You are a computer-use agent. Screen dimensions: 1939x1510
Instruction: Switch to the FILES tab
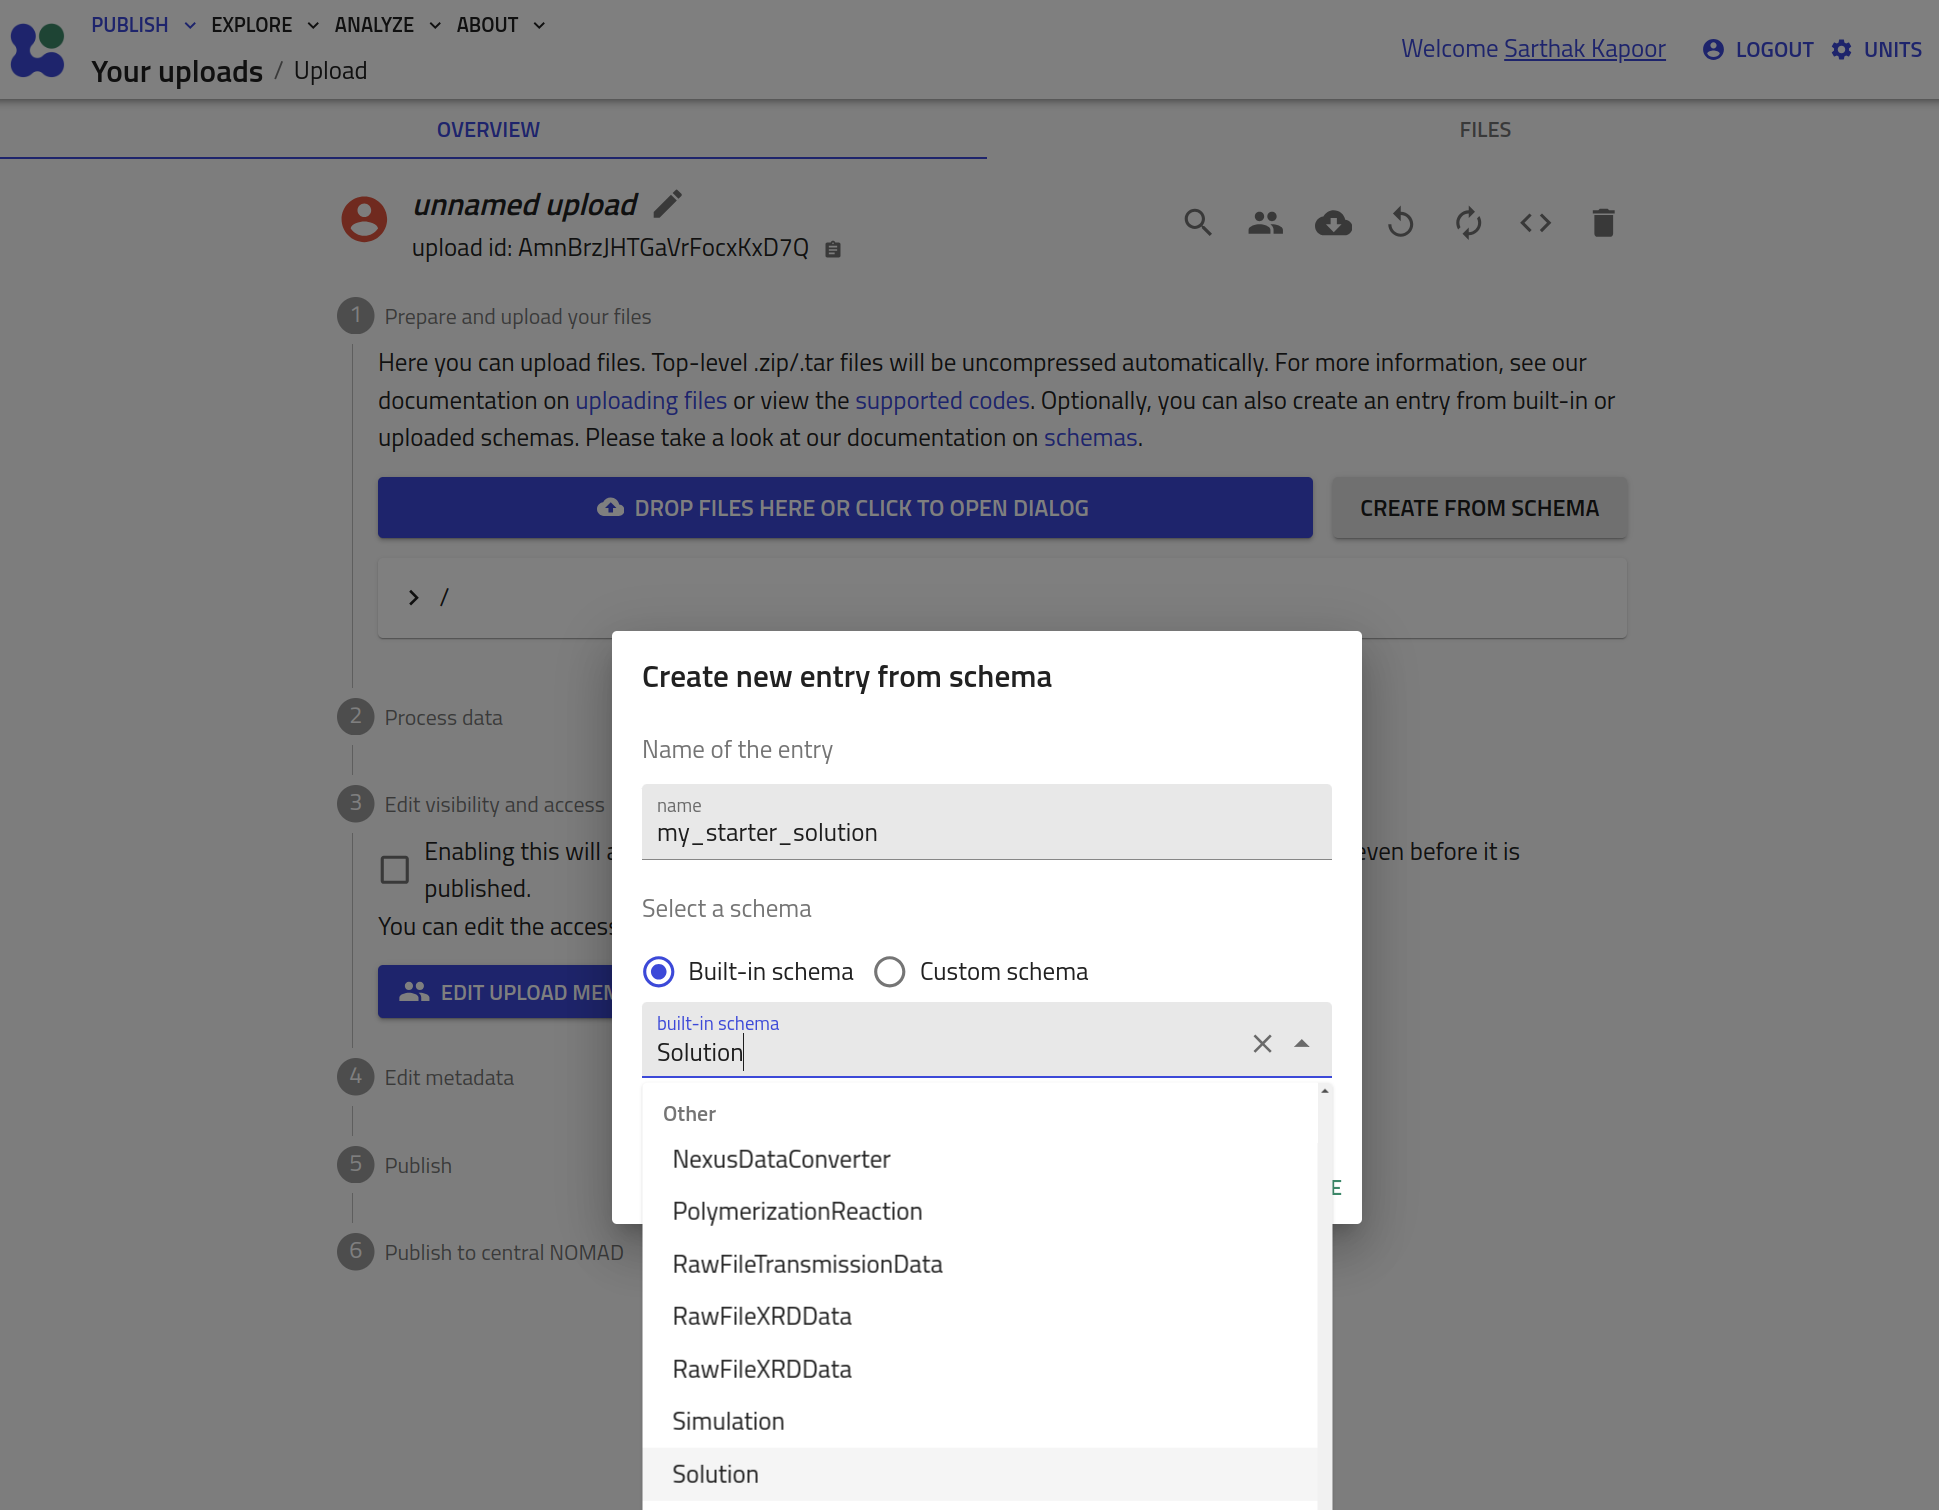point(1484,129)
